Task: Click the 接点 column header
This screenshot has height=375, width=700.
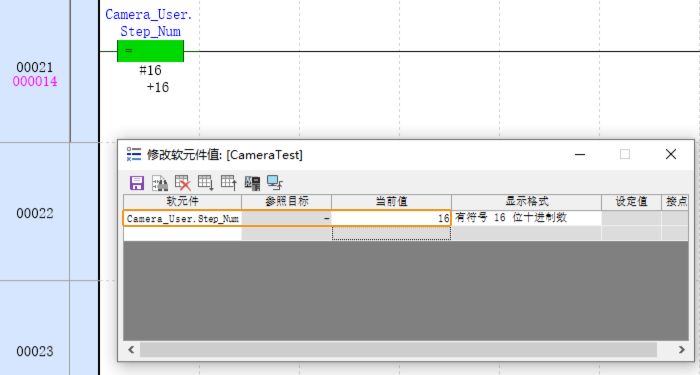Action: coord(675,202)
